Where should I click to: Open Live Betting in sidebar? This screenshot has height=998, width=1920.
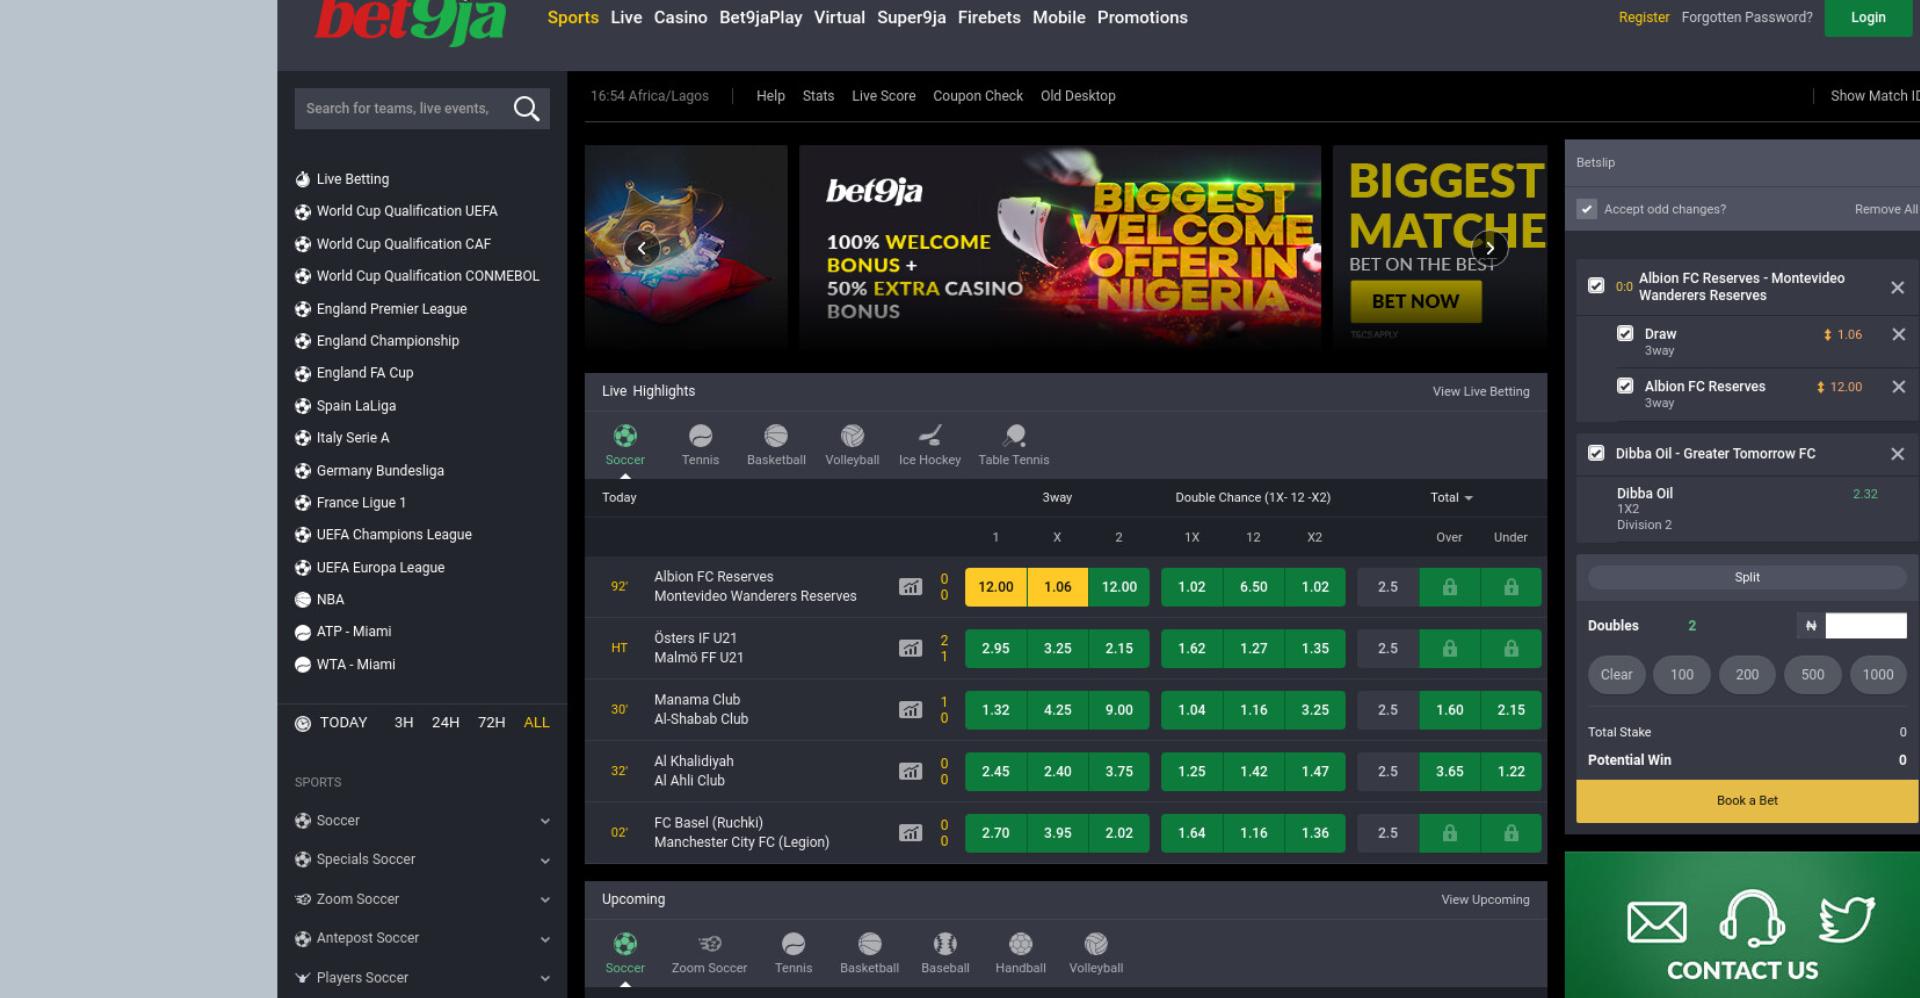pos(352,179)
